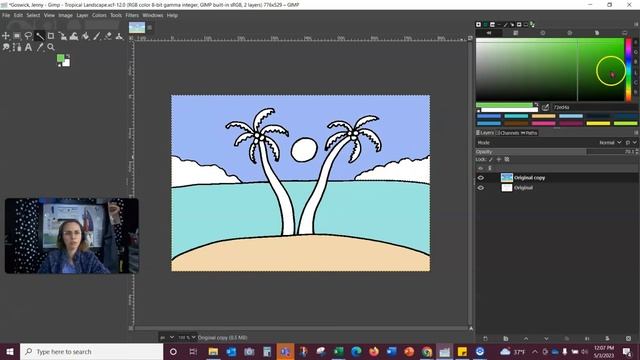Select the Text tool
Image resolution: width=640 pixels, height=360 pixels.
tap(28, 47)
